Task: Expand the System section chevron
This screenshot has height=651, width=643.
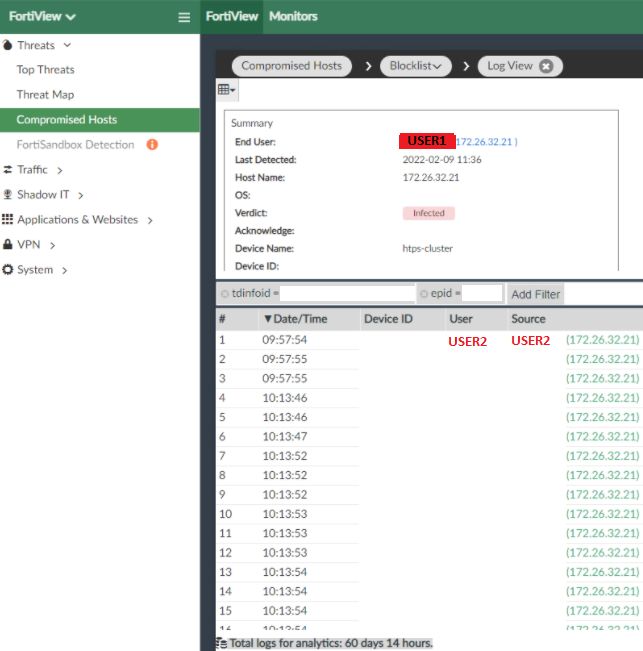Action: 65,270
